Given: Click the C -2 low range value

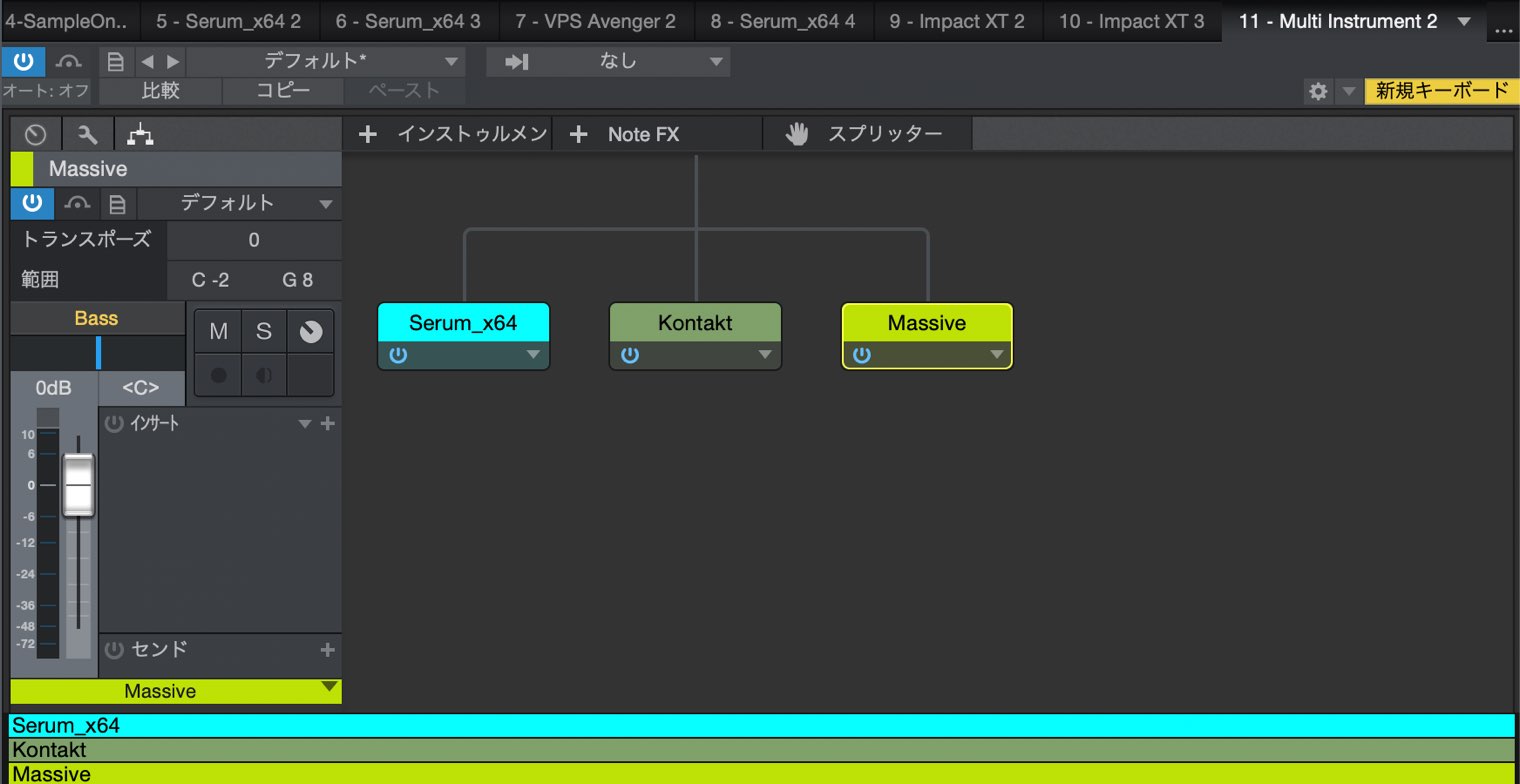Looking at the screenshot, I should 211,280.
